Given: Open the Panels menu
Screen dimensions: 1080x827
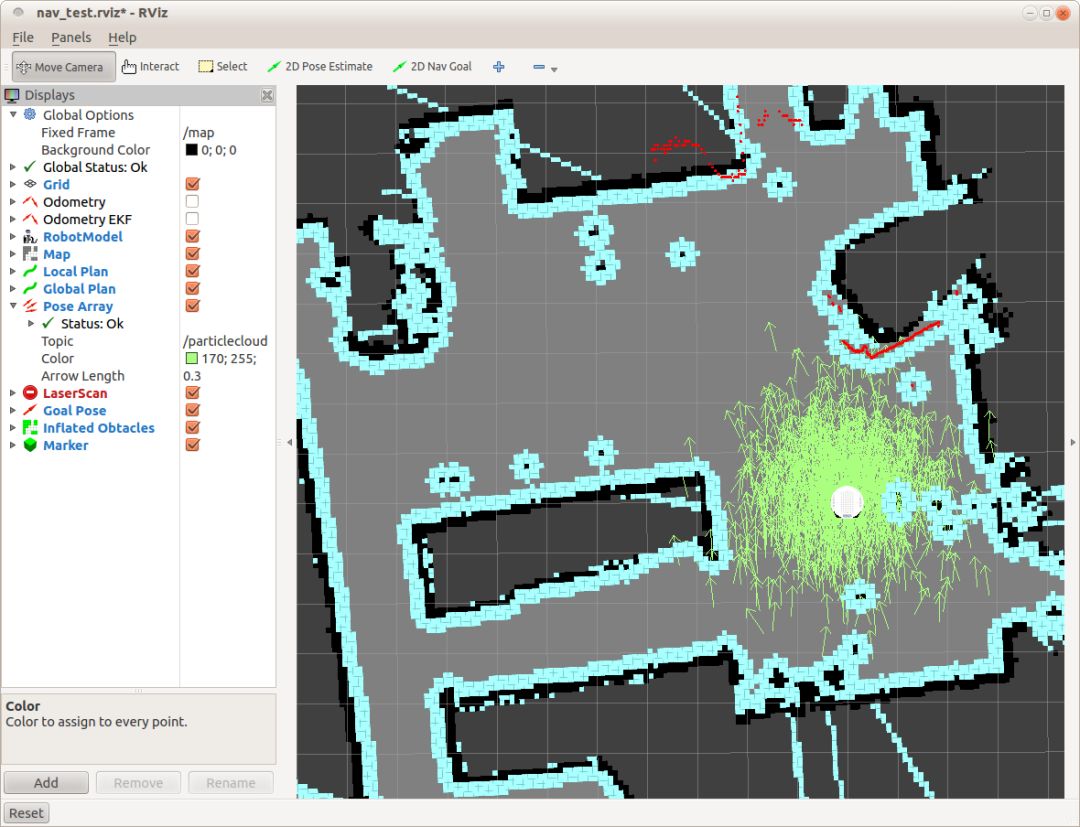Looking at the screenshot, I should (x=71, y=37).
